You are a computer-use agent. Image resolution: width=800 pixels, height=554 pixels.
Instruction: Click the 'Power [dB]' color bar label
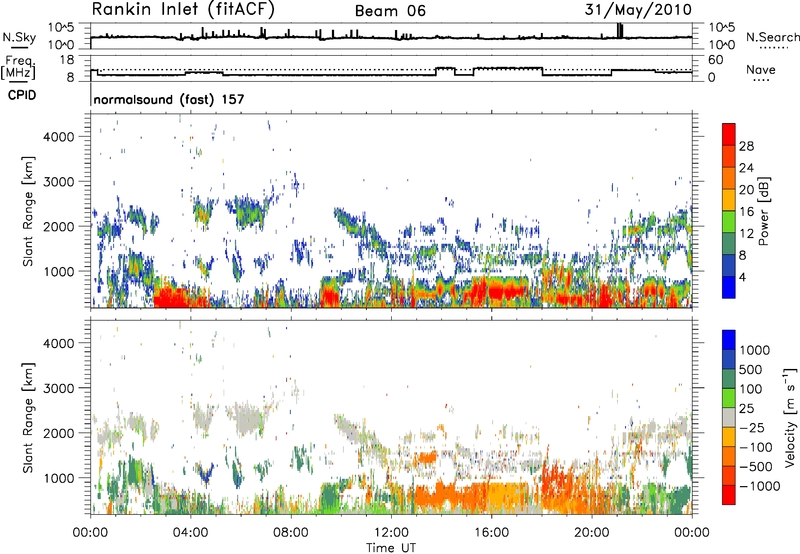coord(763,211)
